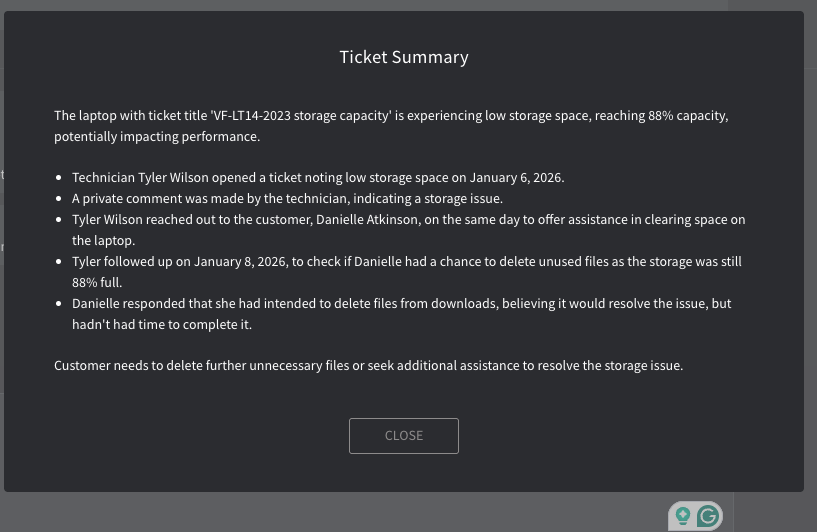Screen dimensions: 817x532
Task: Click the Grammarly lightbulb suggestions icon
Action: pyautogui.click(x=683, y=516)
